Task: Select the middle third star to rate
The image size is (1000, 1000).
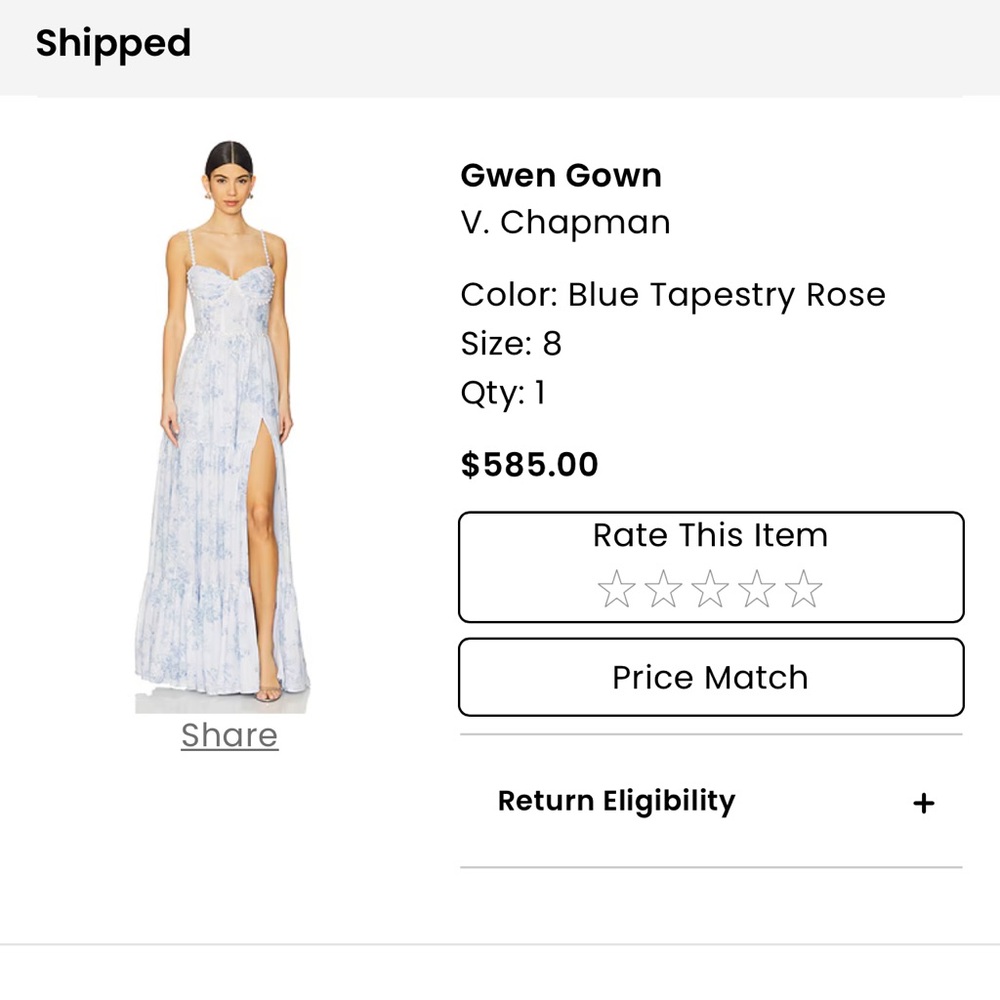Action: [709, 589]
